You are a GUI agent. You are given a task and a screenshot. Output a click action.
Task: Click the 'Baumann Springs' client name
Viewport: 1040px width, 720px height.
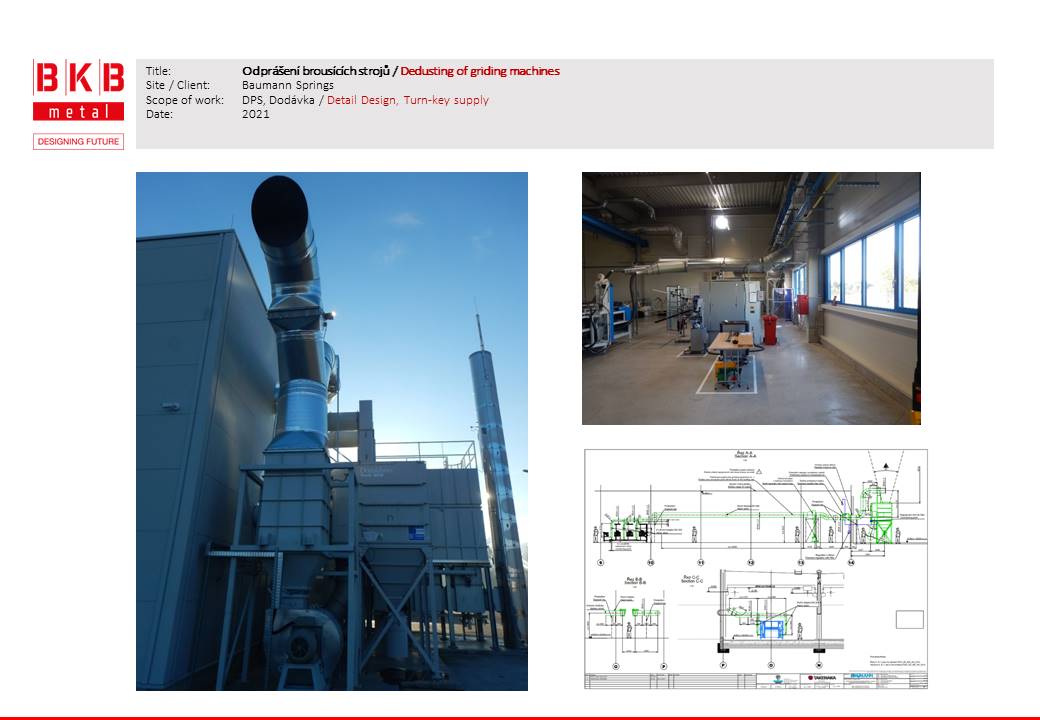(288, 86)
